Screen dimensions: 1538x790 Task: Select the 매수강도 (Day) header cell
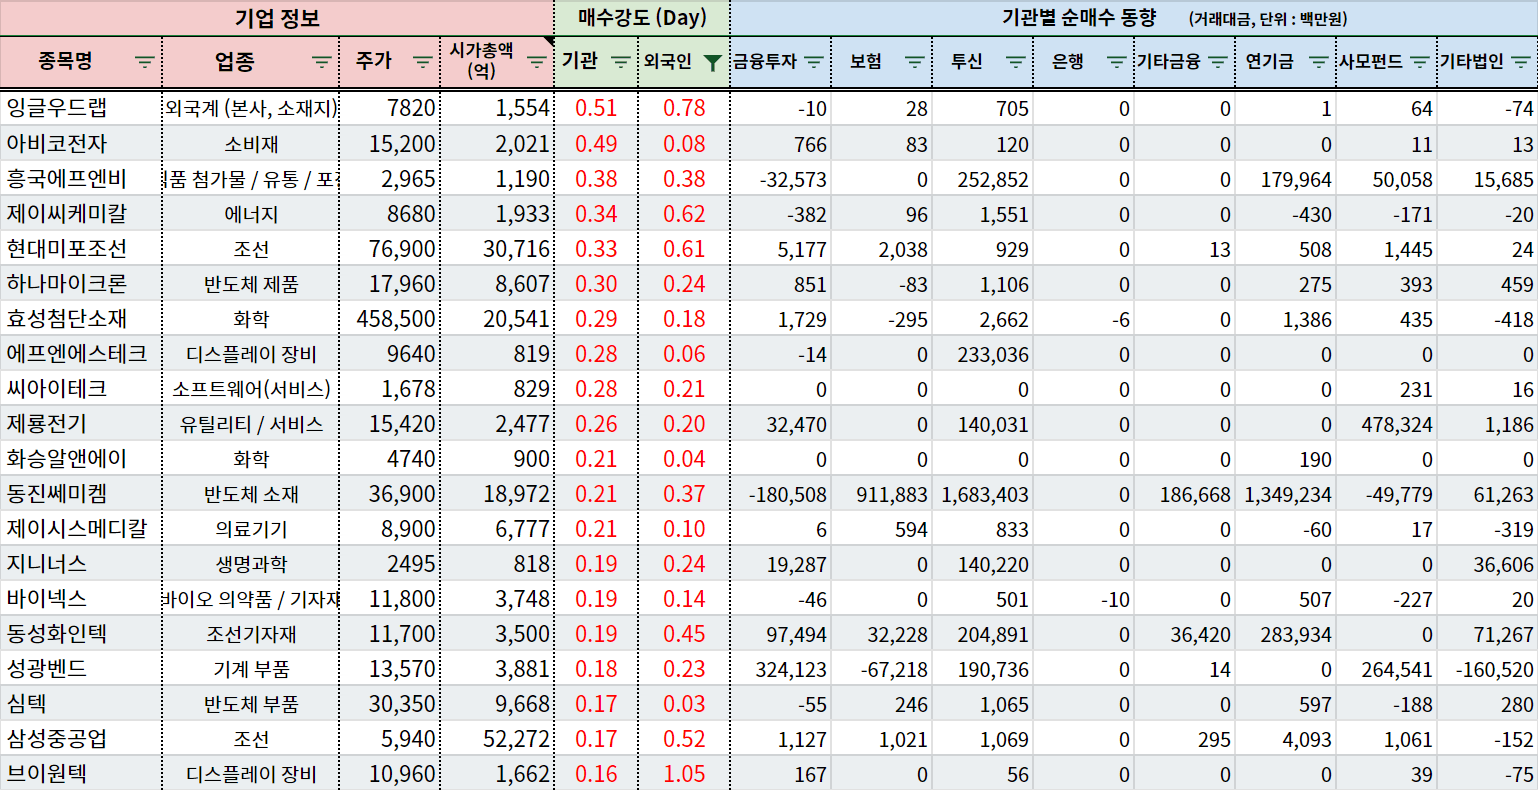[642, 18]
